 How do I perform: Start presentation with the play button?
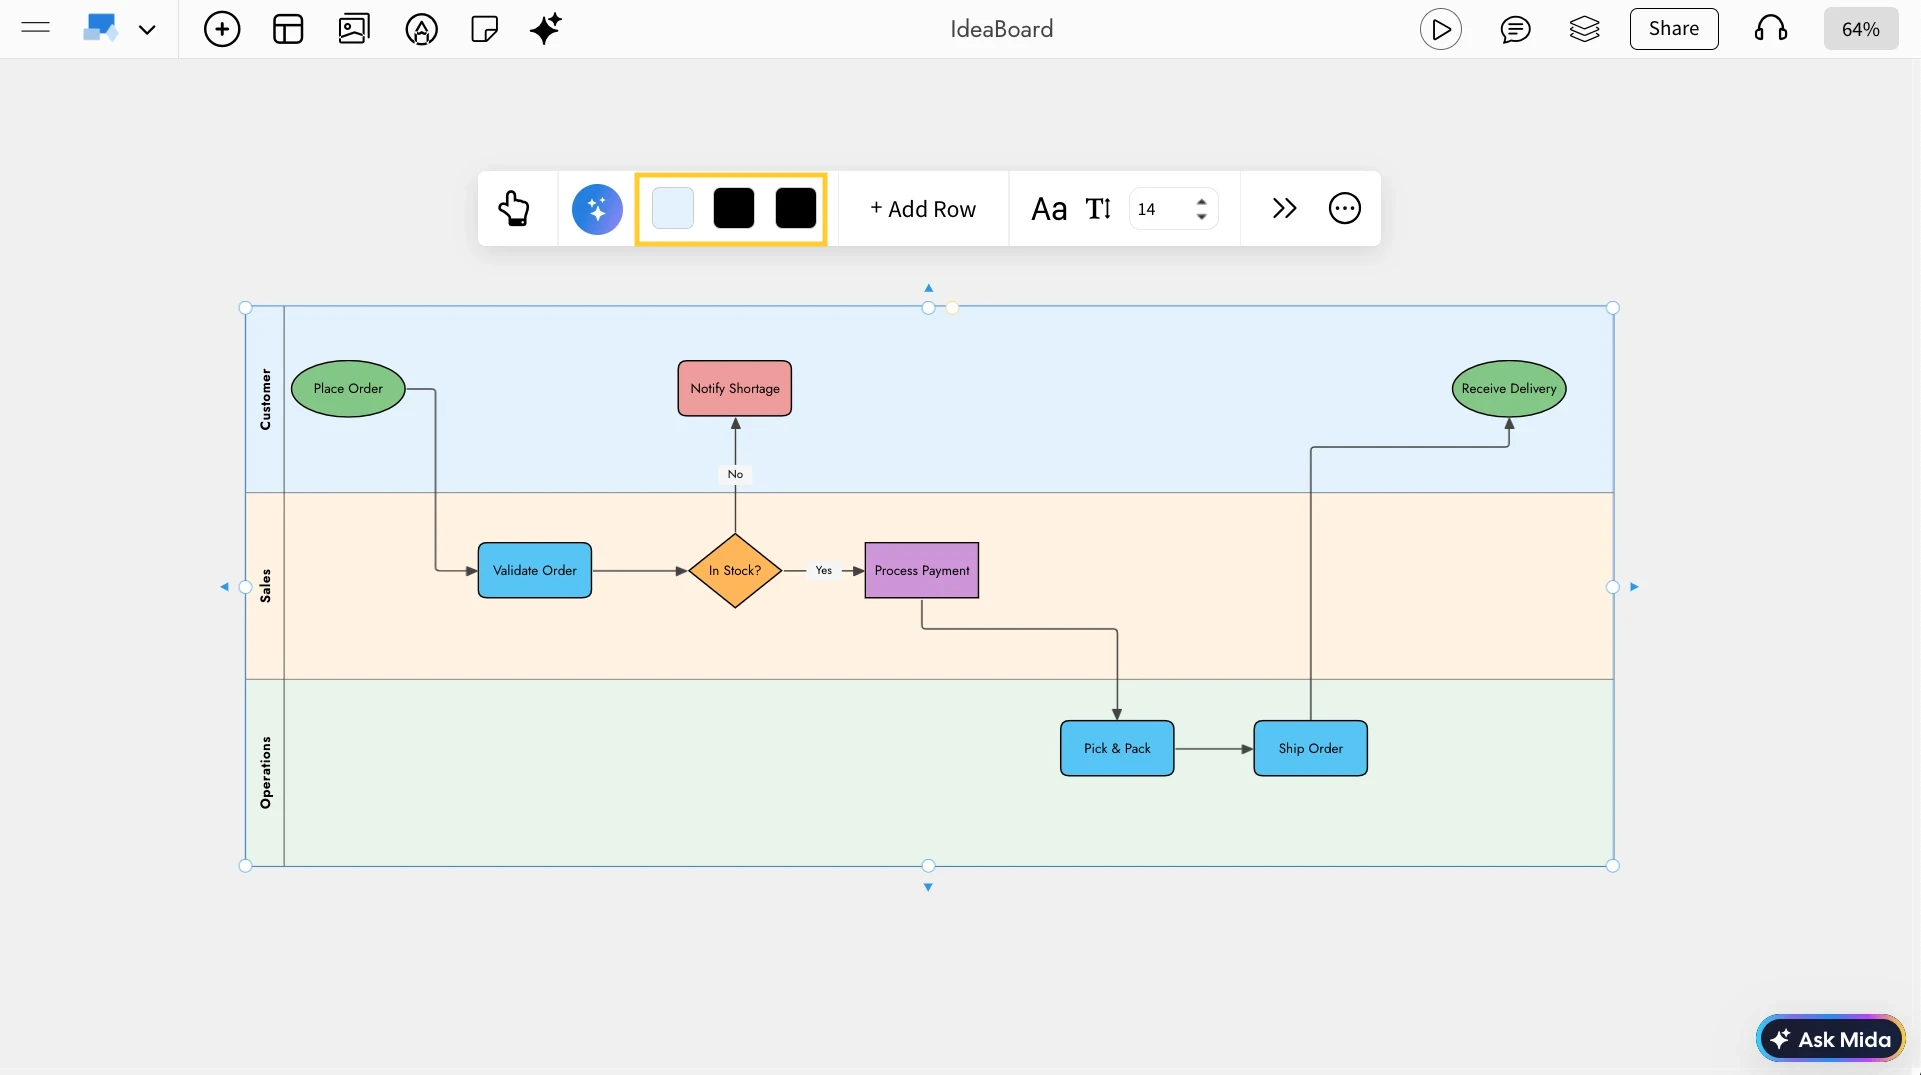pos(1441,29)
